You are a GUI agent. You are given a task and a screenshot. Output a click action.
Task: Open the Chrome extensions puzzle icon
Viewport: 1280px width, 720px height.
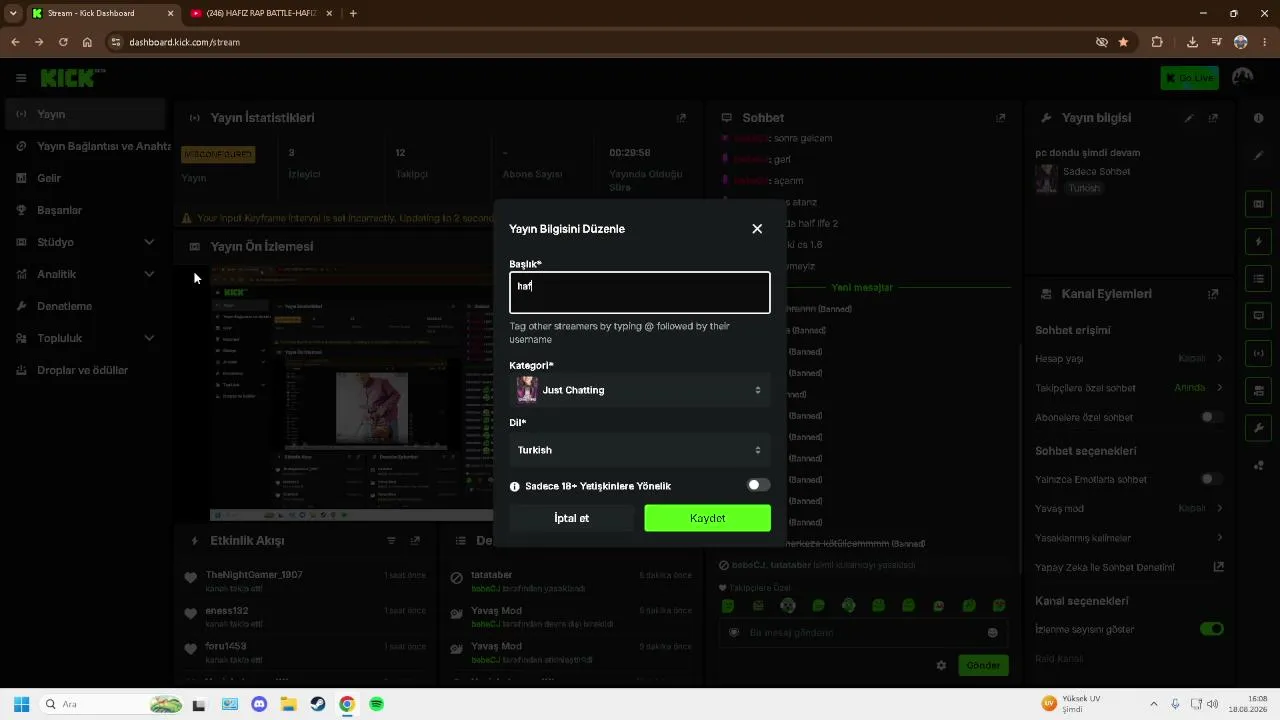pos(1158,42)
